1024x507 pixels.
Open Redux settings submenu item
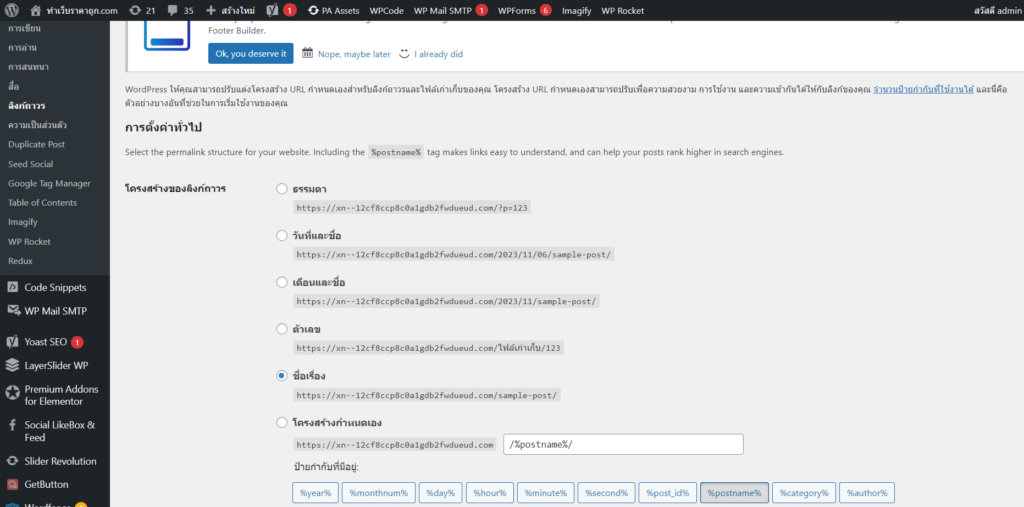[20, 261]
